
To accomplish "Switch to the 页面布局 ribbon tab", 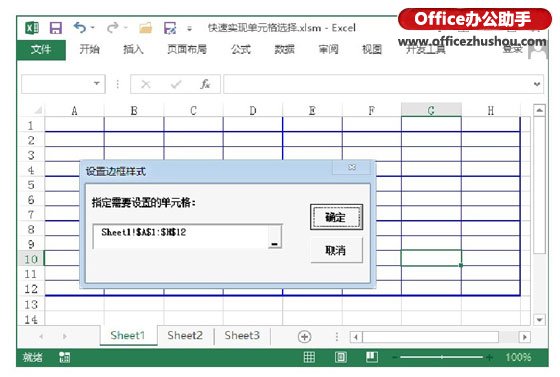I will [187, 49].
